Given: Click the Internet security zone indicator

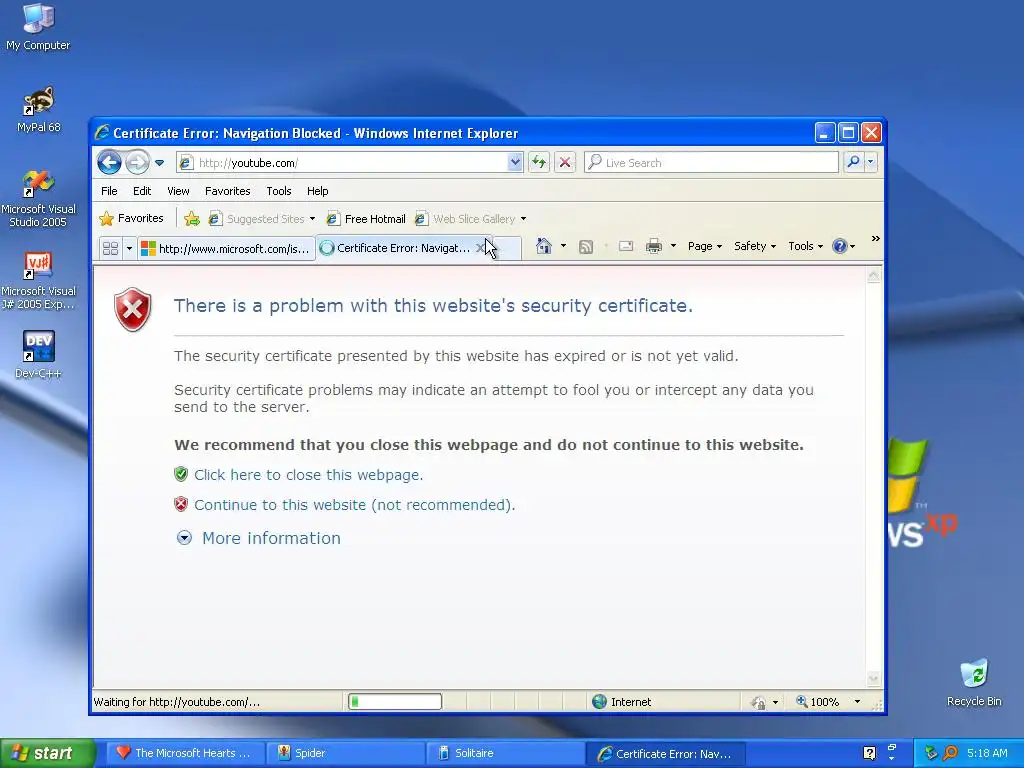Looking at the screenshot, I should (x=622, y=702).
